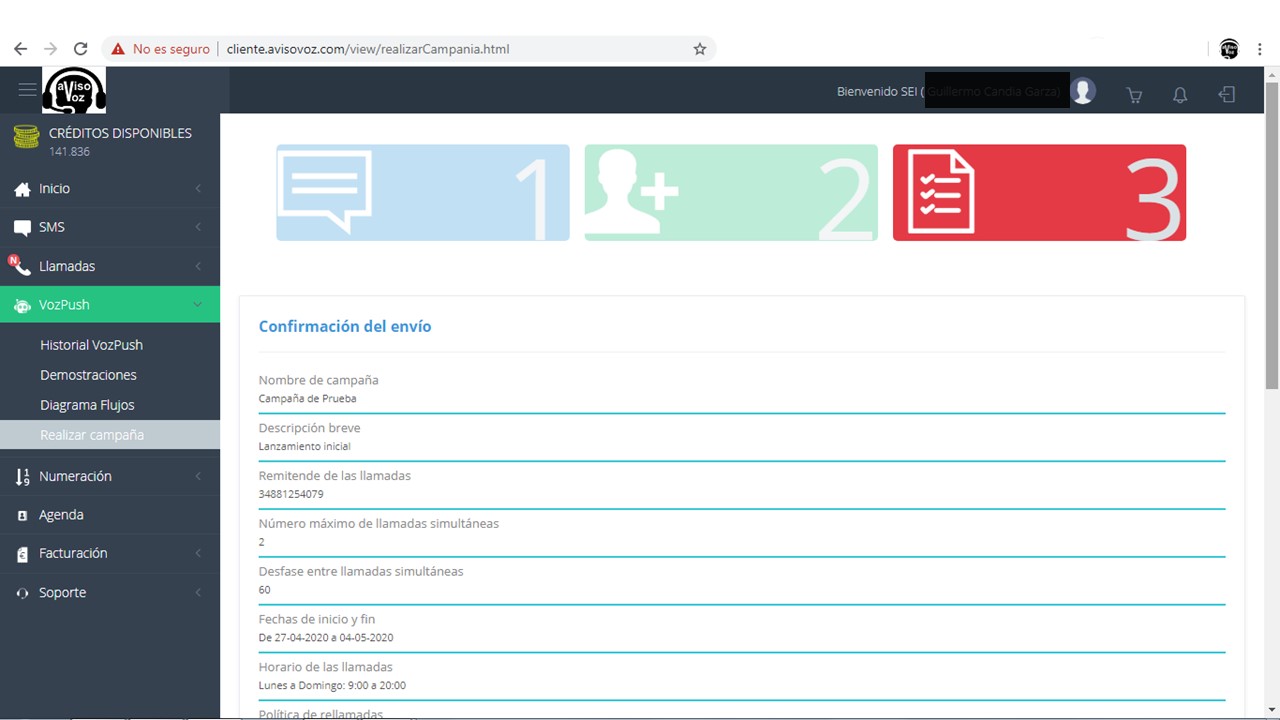This screenshot has height=720, width=1280.
Task: Click the Inicio home icon
Action: pyautogui.click(x=22, y=189)
